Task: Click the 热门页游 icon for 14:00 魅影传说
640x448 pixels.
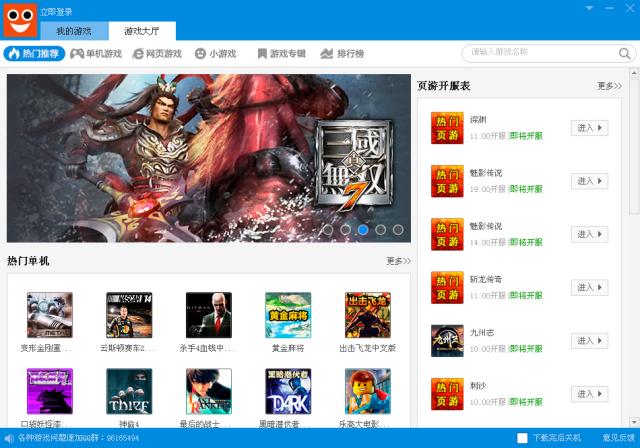Action: point(447,234)
